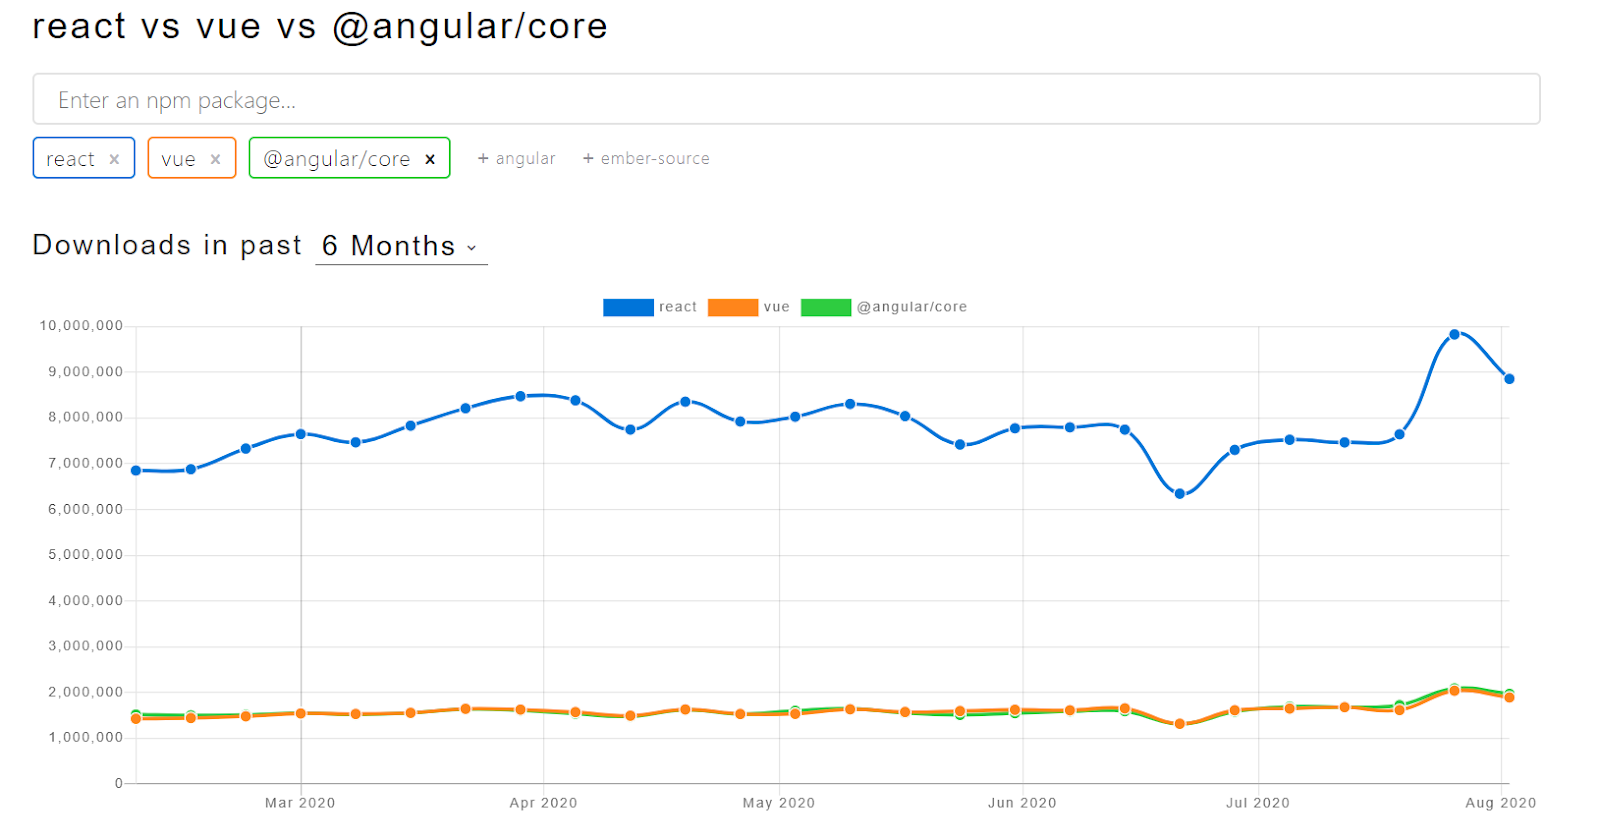Click the 'vue' legend label in the chart
This screenshot has height=839, width=1600.
(777, 307)
